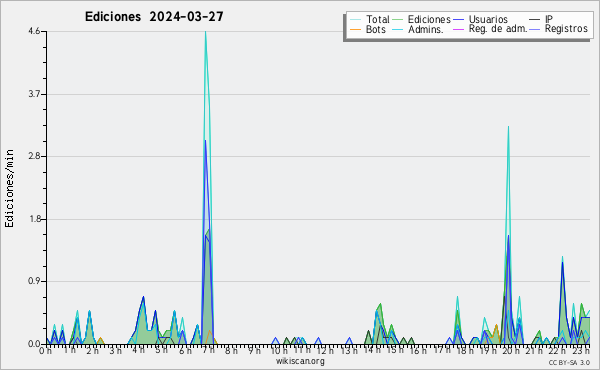Click the y-axis value 1.8

coord(34,219)
